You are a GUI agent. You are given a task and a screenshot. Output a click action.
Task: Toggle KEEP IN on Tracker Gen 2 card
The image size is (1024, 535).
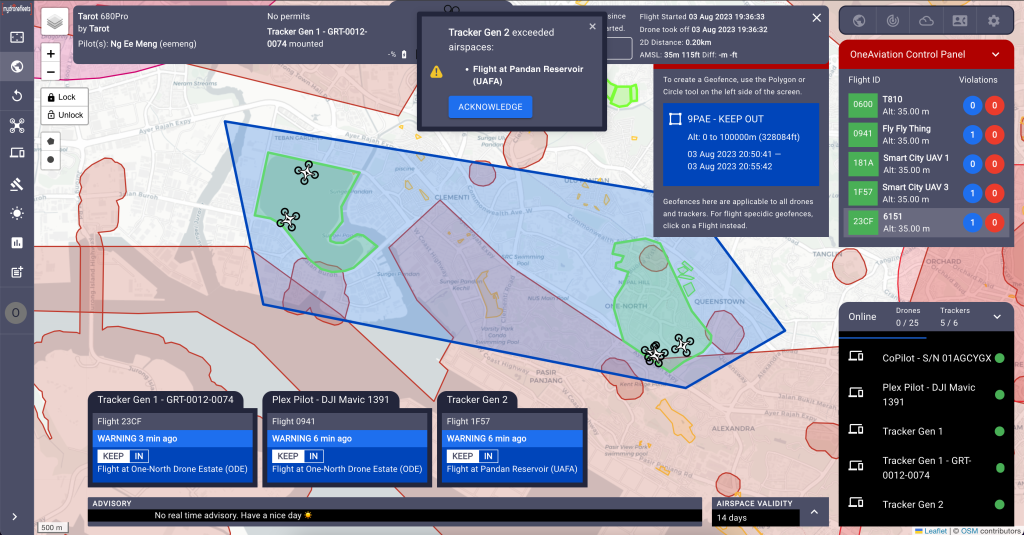(x=473, y=456)
